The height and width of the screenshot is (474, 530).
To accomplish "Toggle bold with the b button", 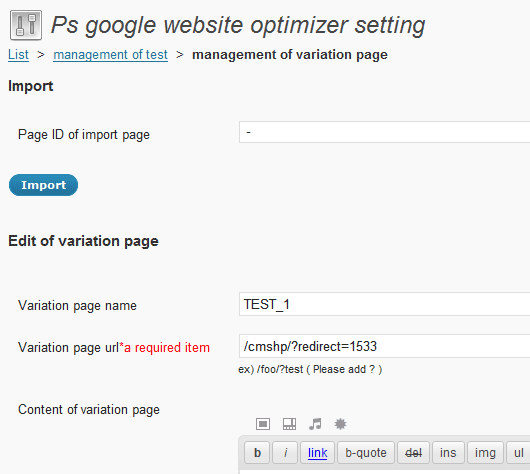I will [x=257, y=452].
